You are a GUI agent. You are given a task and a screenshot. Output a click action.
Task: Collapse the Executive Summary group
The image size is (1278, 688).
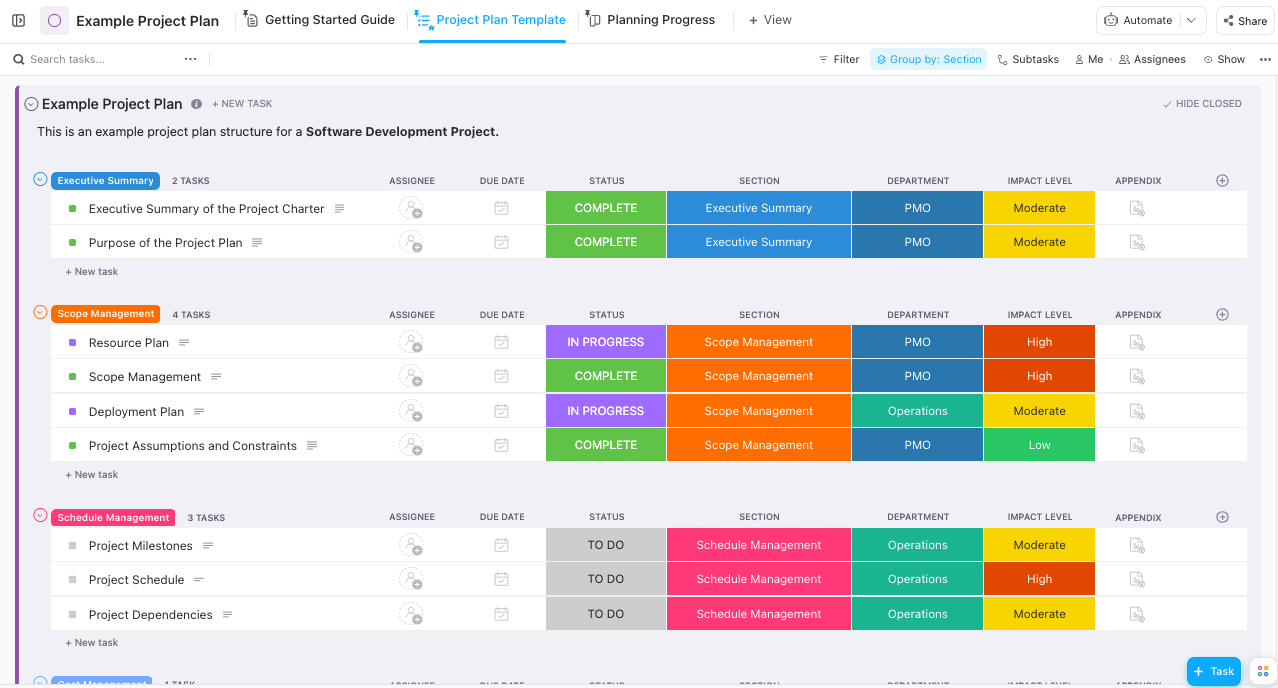click(x=40, y=180)
